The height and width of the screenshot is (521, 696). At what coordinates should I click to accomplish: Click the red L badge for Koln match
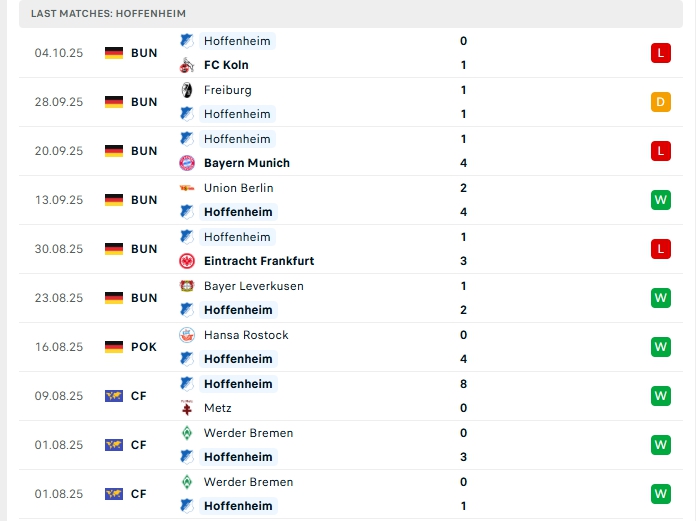tap(660, 53)
